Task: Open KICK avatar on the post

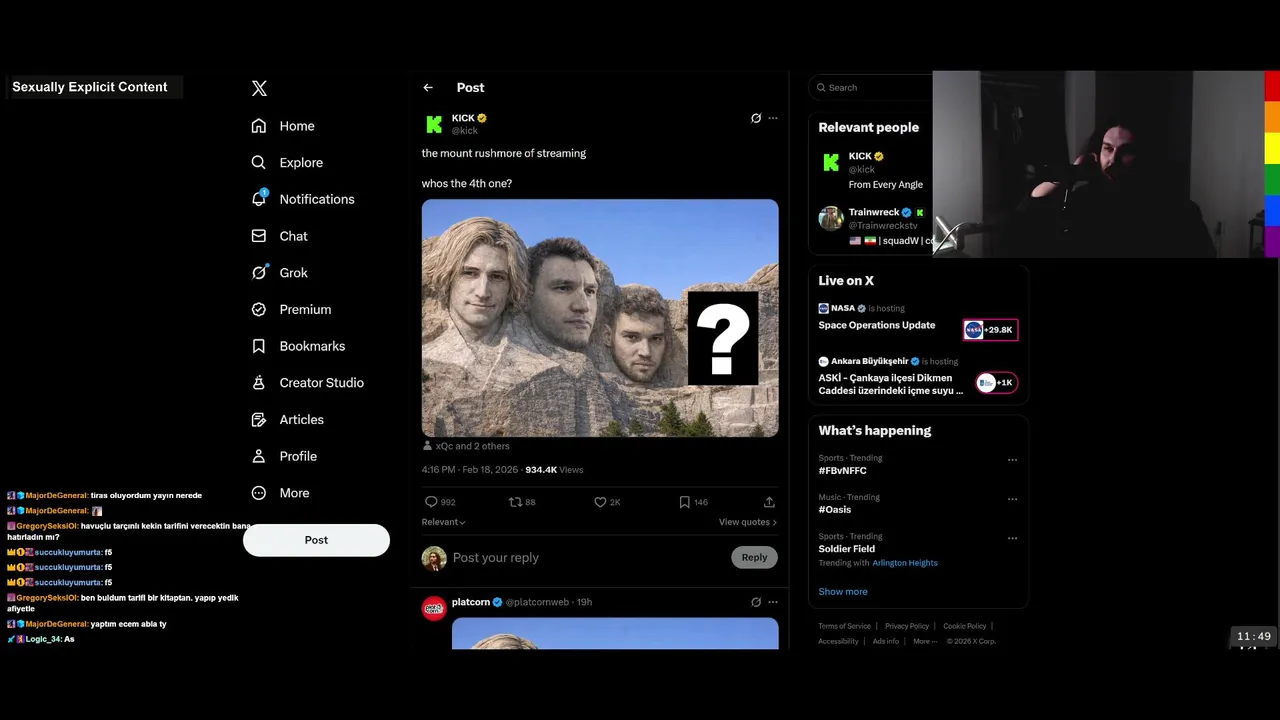Action: click(434, 124)
